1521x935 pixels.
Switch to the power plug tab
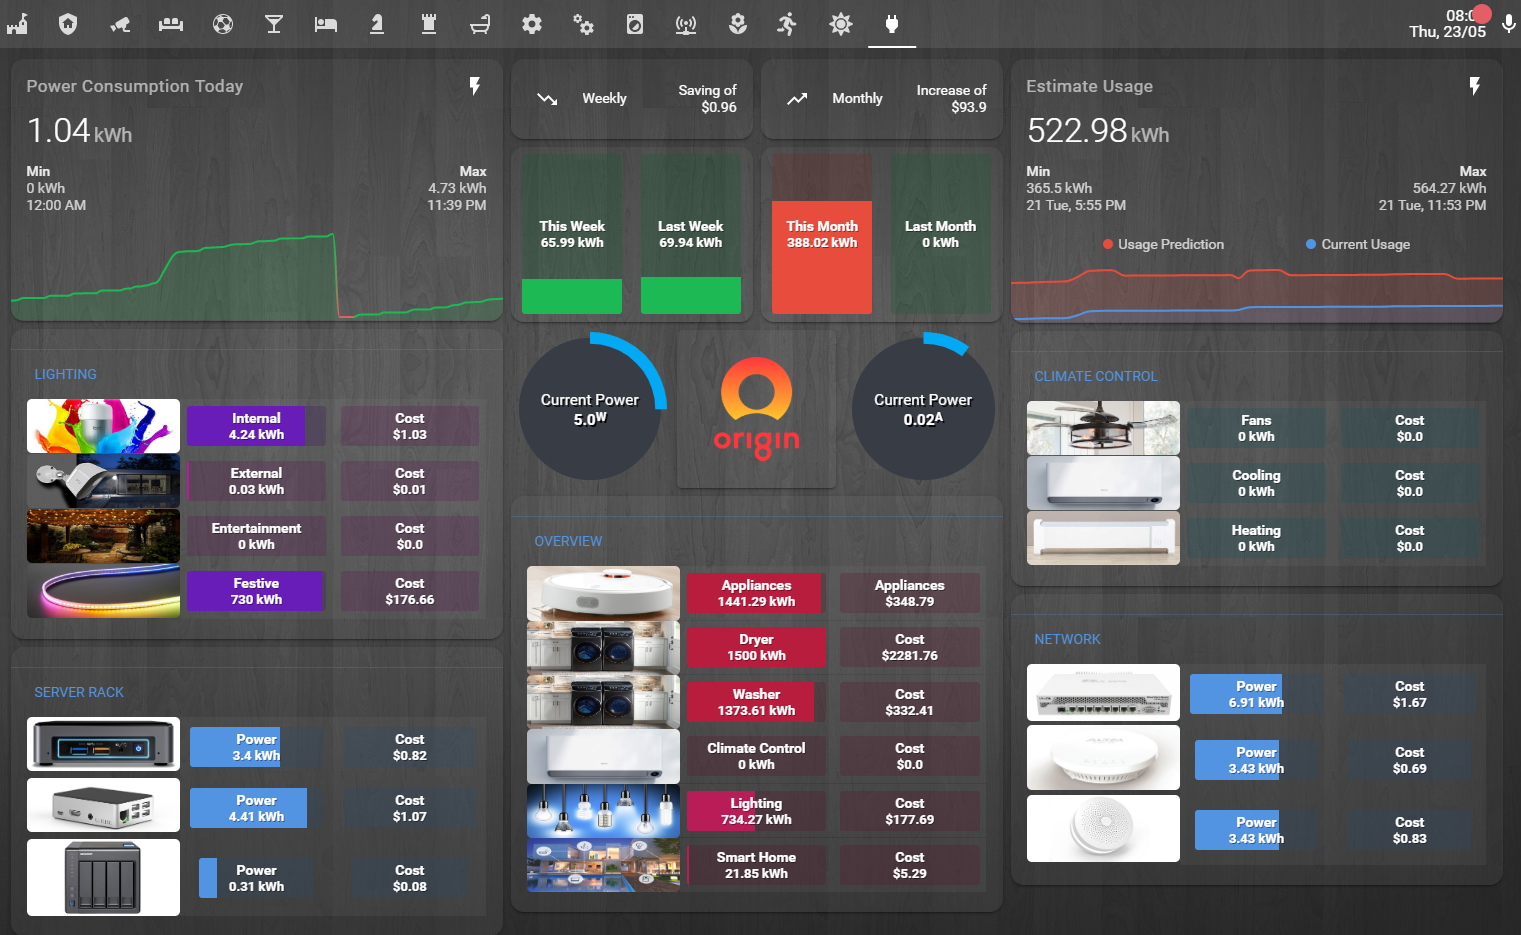pyautogui.click(x=891, y=23)
